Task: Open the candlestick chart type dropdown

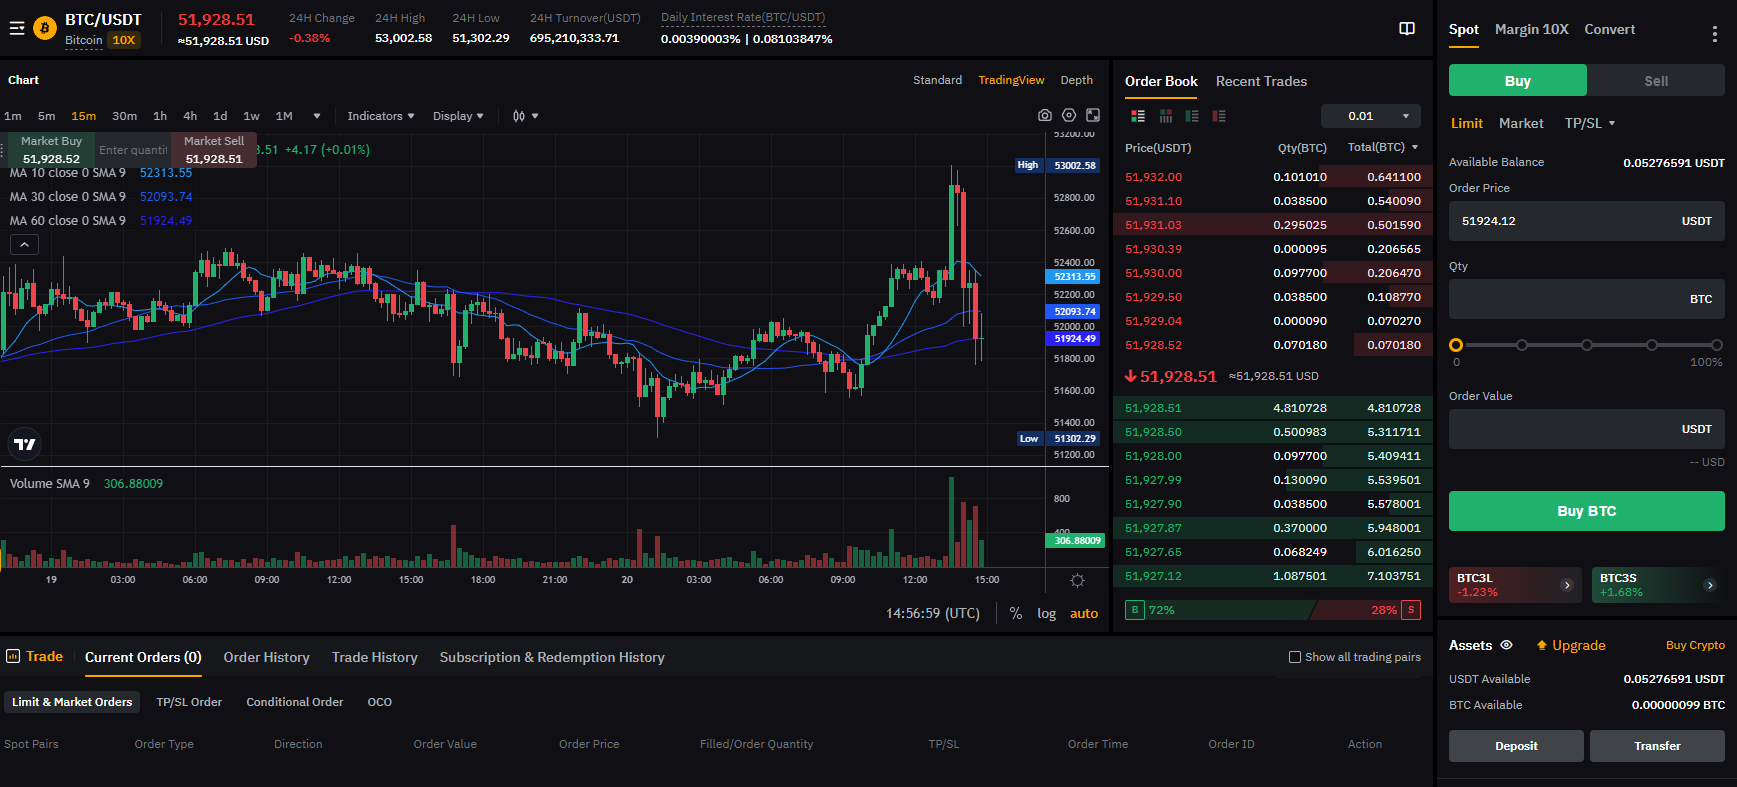Action: (x=525, y=116)
